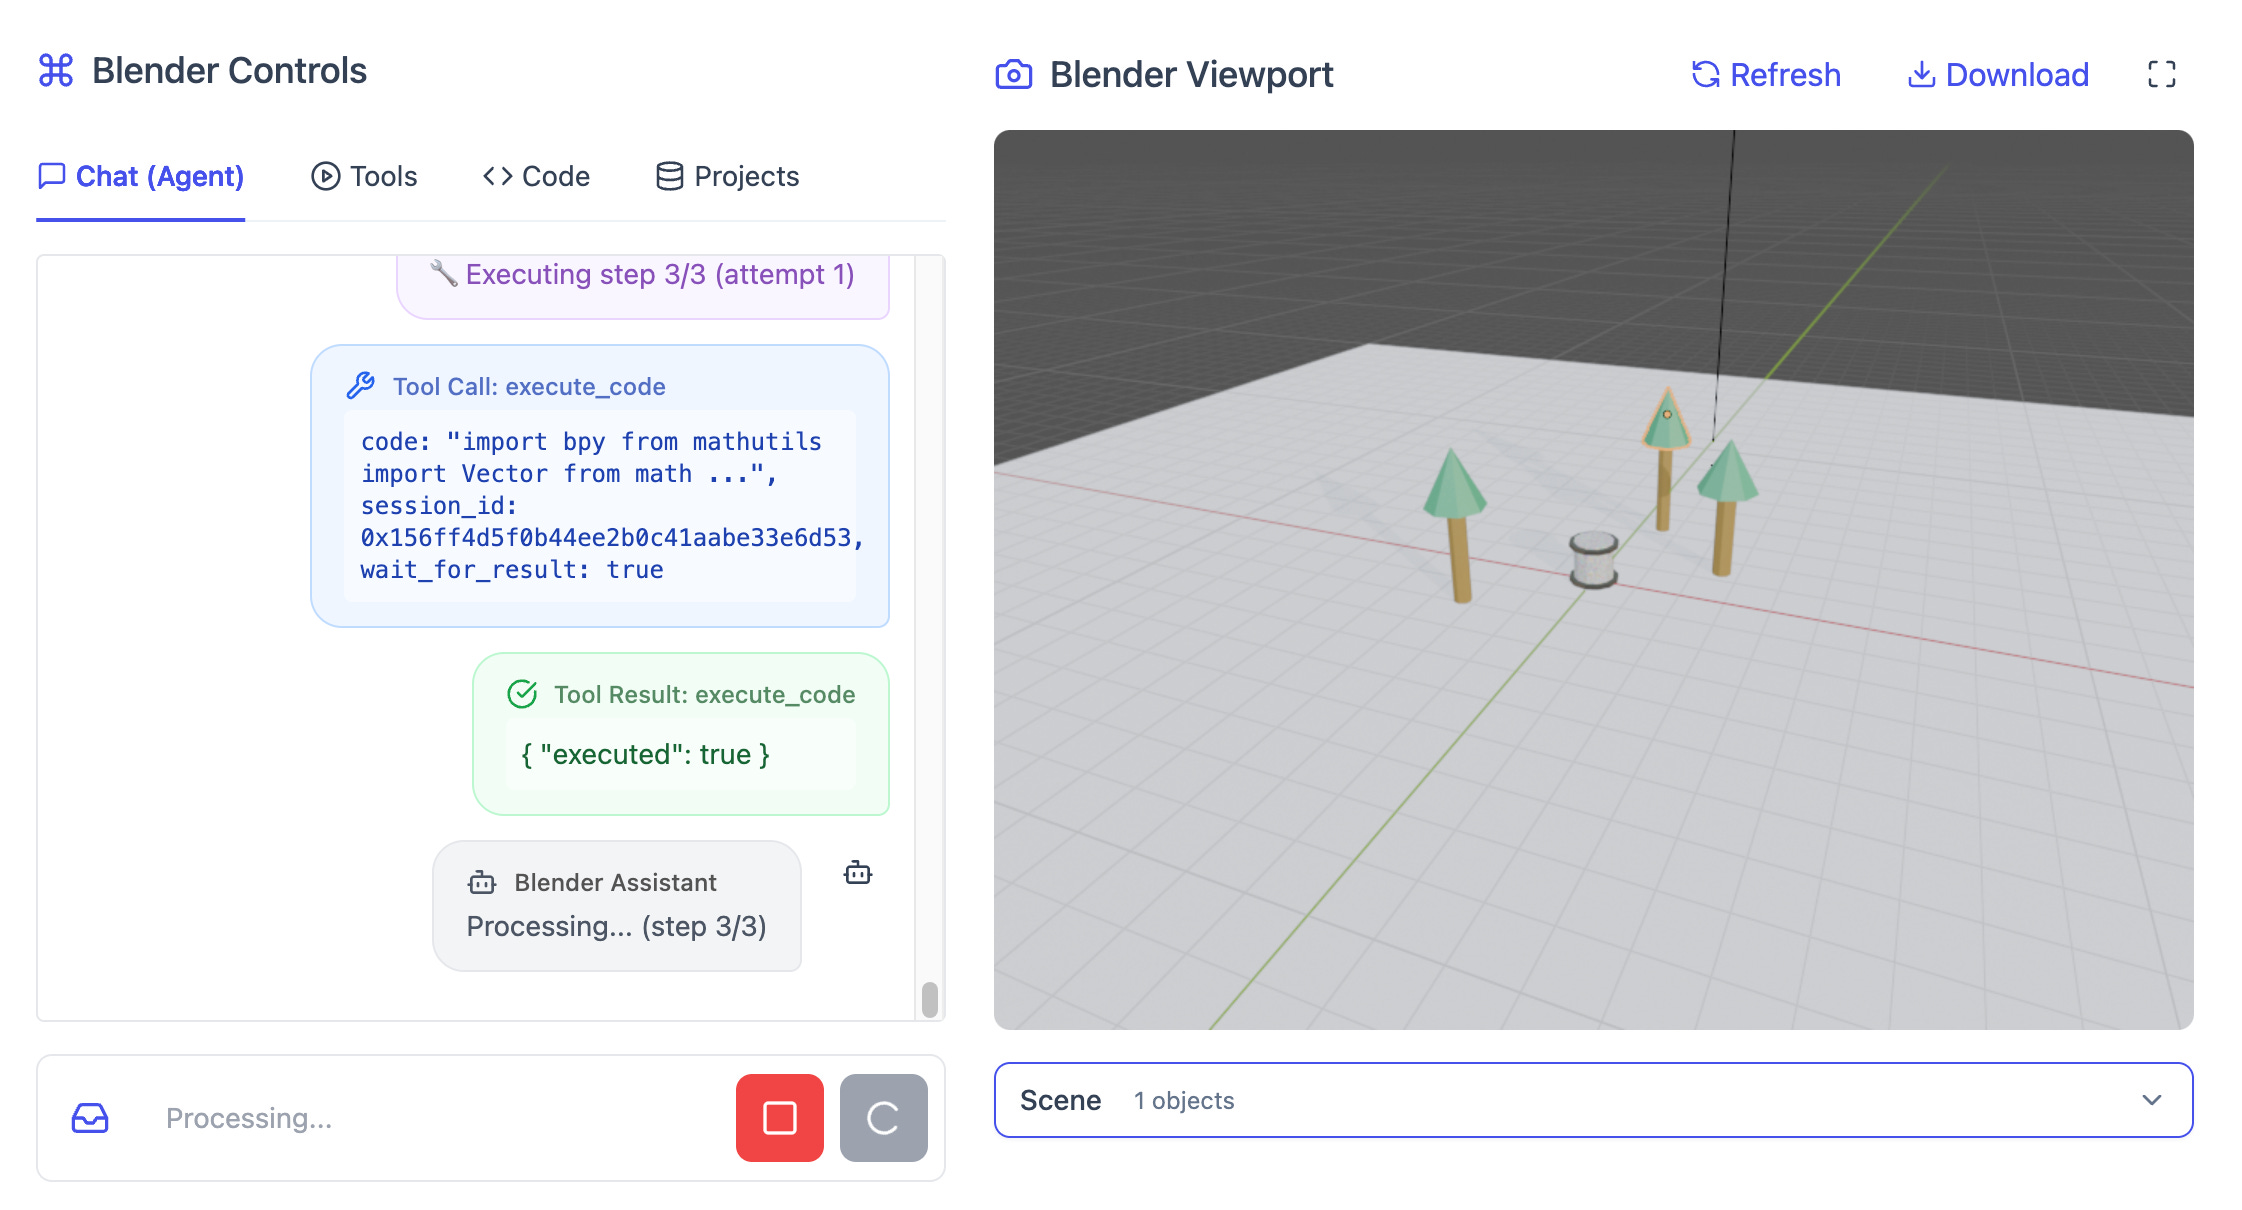Expand the Scene objects dropdown

point(1593,1100)
